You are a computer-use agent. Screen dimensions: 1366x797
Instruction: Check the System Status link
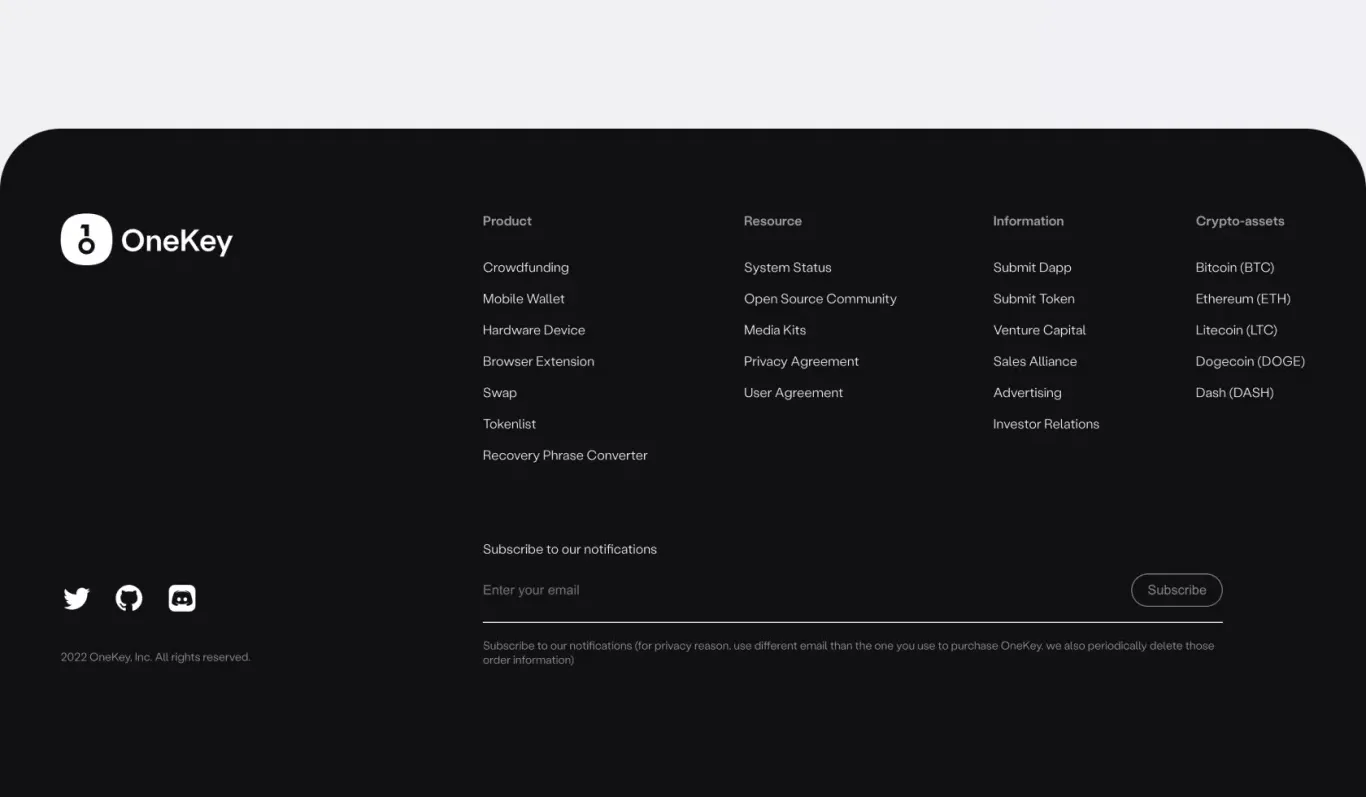pos(788,268)
